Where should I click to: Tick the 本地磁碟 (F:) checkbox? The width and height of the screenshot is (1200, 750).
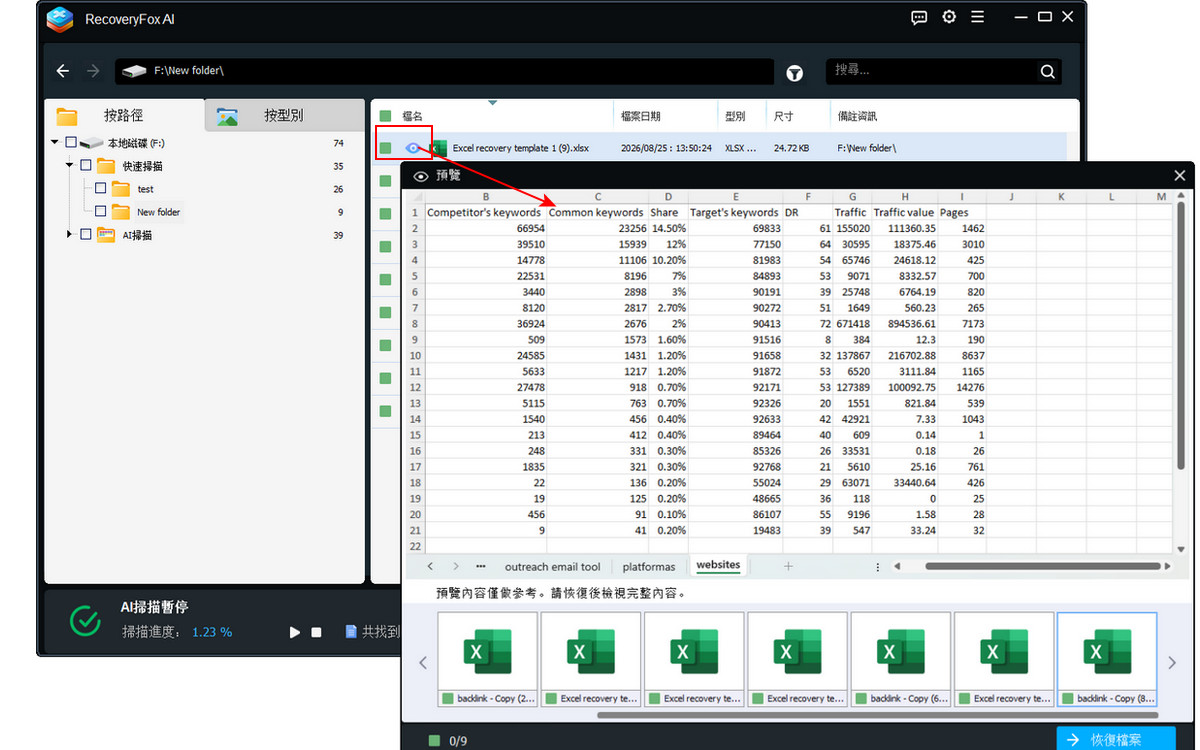[x=70, y=143]
